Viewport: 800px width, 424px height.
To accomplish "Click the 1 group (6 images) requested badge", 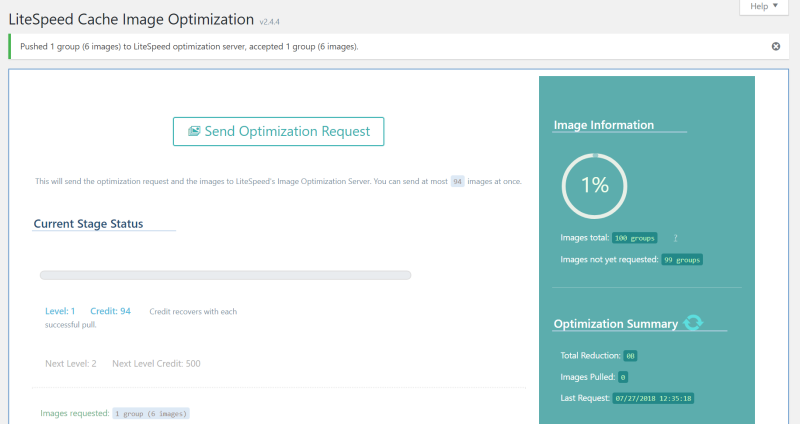I will (151, 413).
